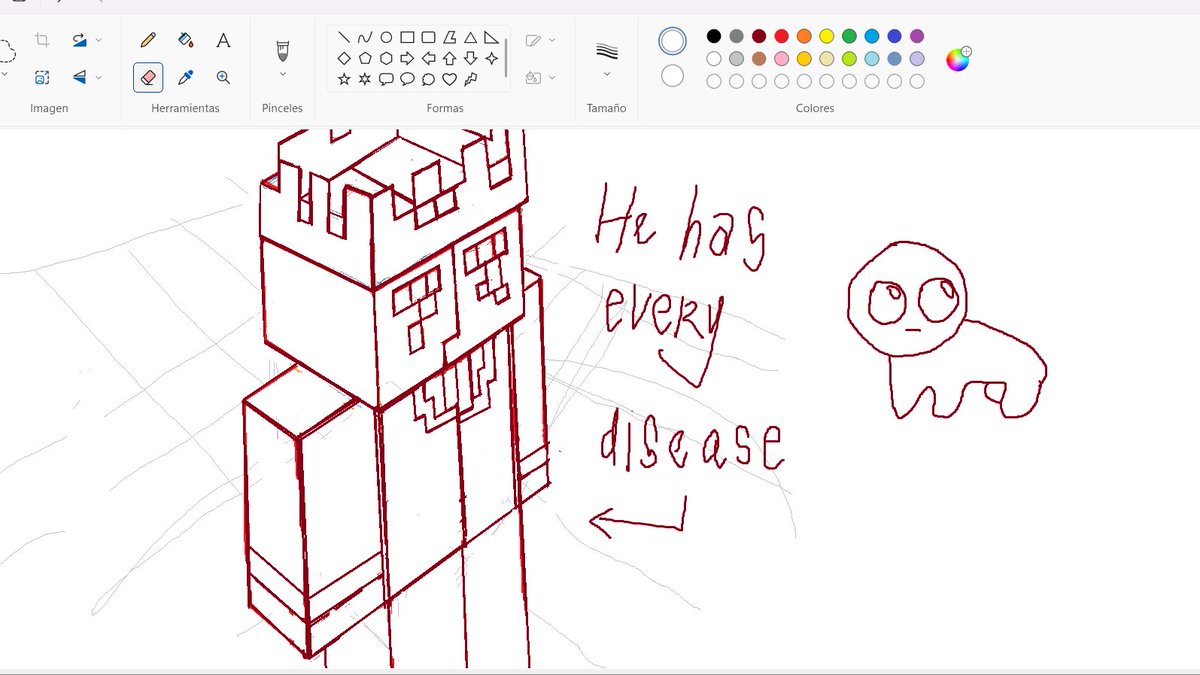Click the Crop image icon
This screenshot has height=675, width=1200.
[42, 40]
